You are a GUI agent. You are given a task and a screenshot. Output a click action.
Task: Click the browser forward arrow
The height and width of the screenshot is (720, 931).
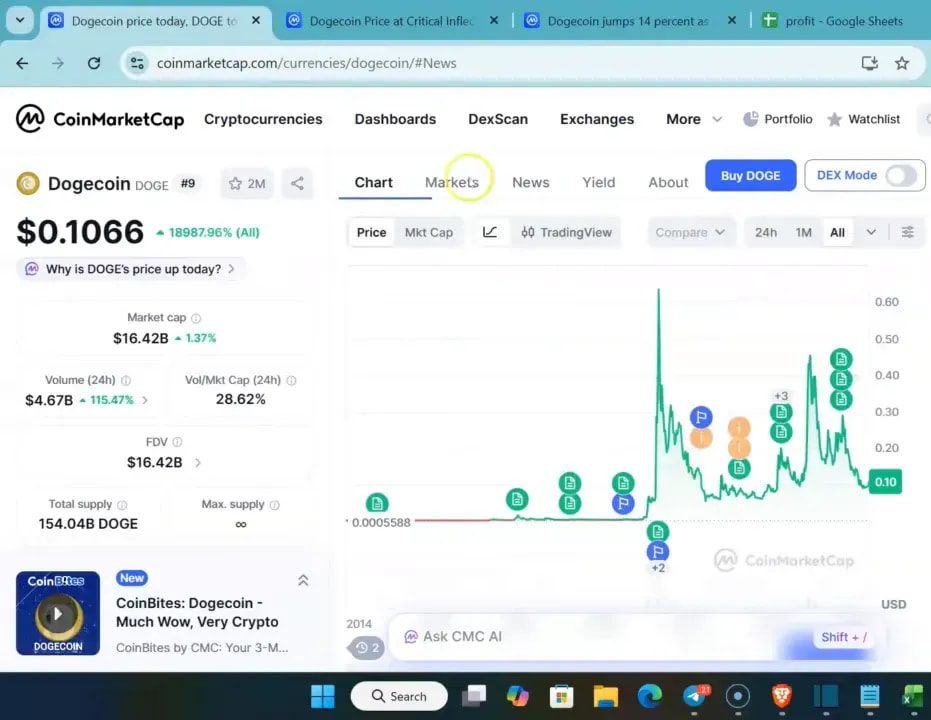58,63
